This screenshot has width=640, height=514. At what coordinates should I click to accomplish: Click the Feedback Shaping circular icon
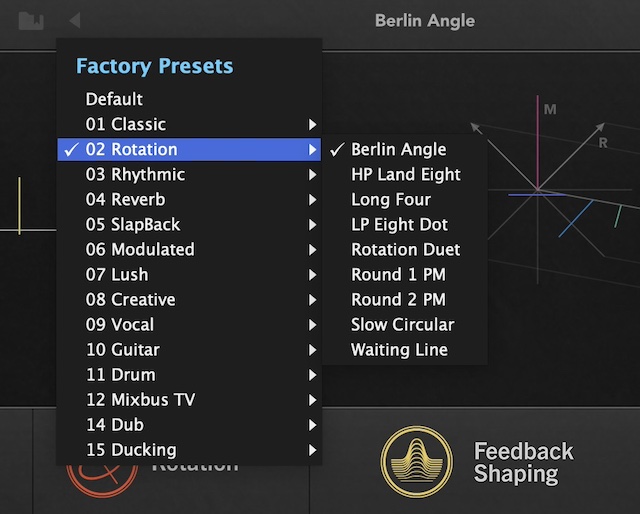pos(417,462)
